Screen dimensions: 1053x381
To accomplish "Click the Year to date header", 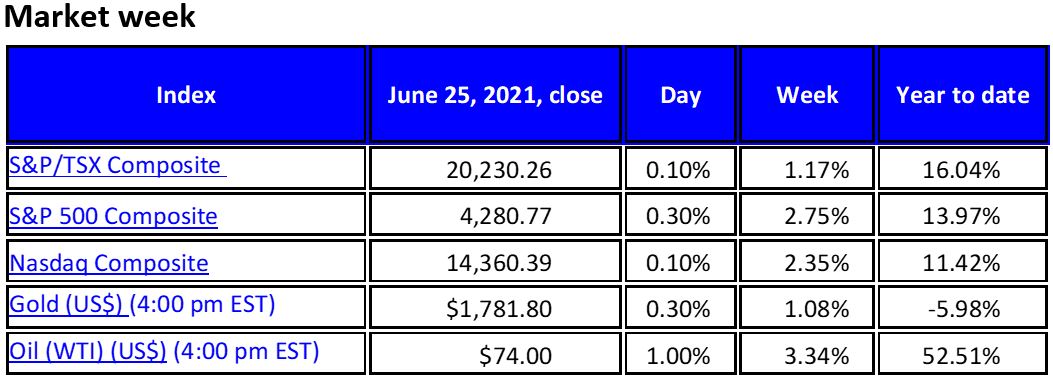I will point(962,94).
